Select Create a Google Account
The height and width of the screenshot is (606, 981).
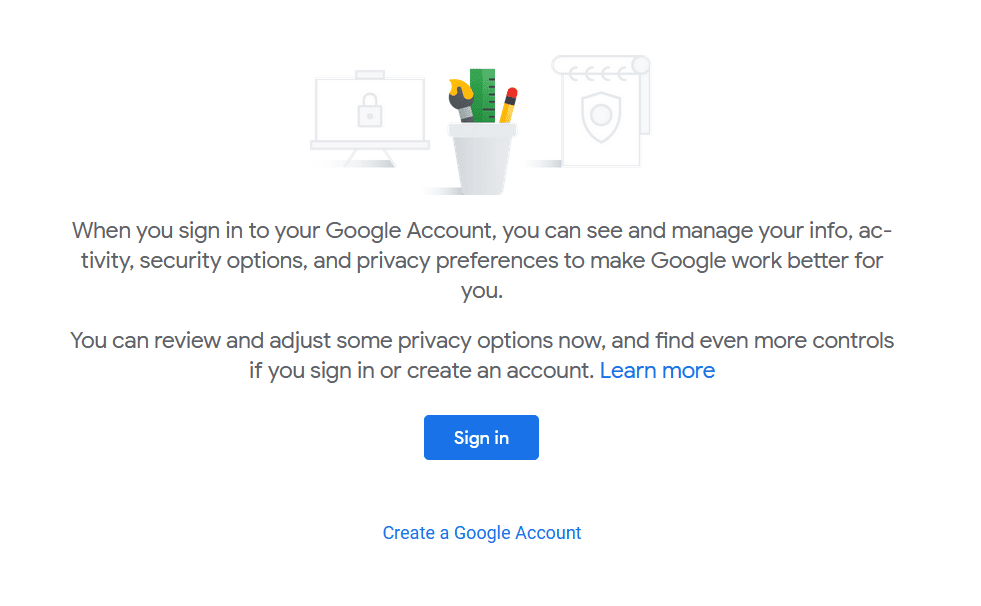tap(481, 532)
